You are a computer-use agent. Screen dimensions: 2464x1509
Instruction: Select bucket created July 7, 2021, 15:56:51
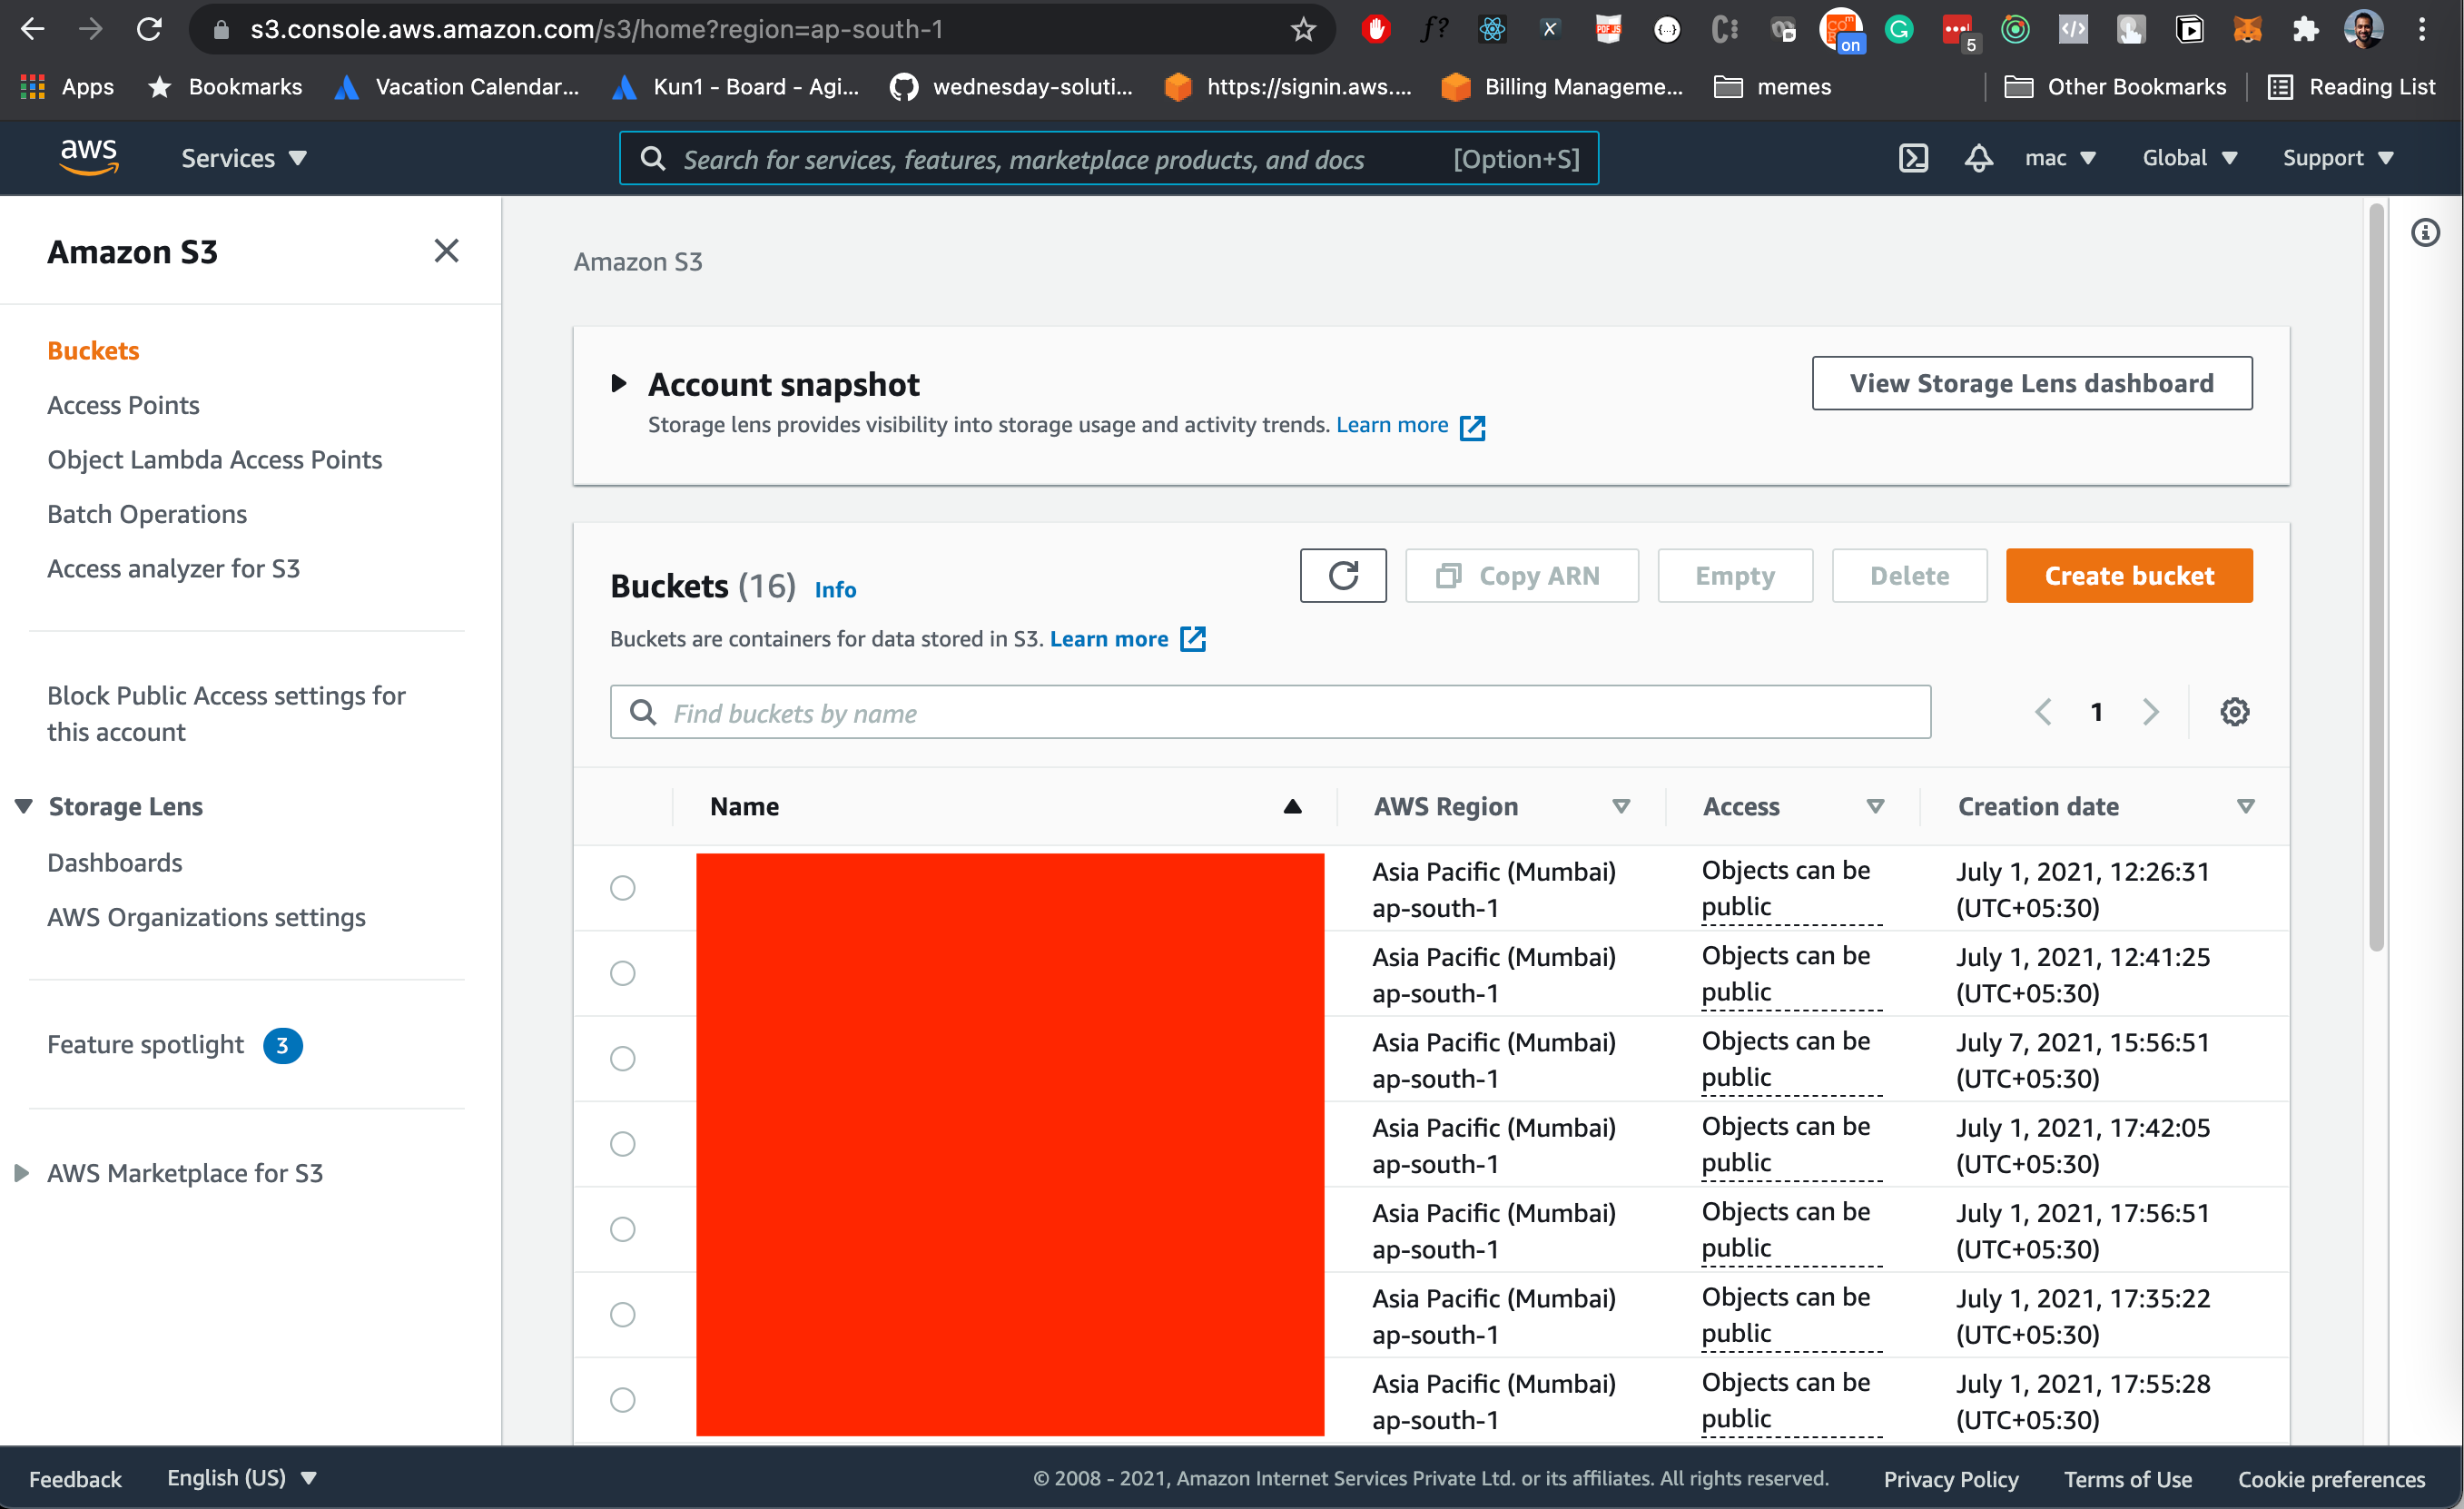[622, 1058]
